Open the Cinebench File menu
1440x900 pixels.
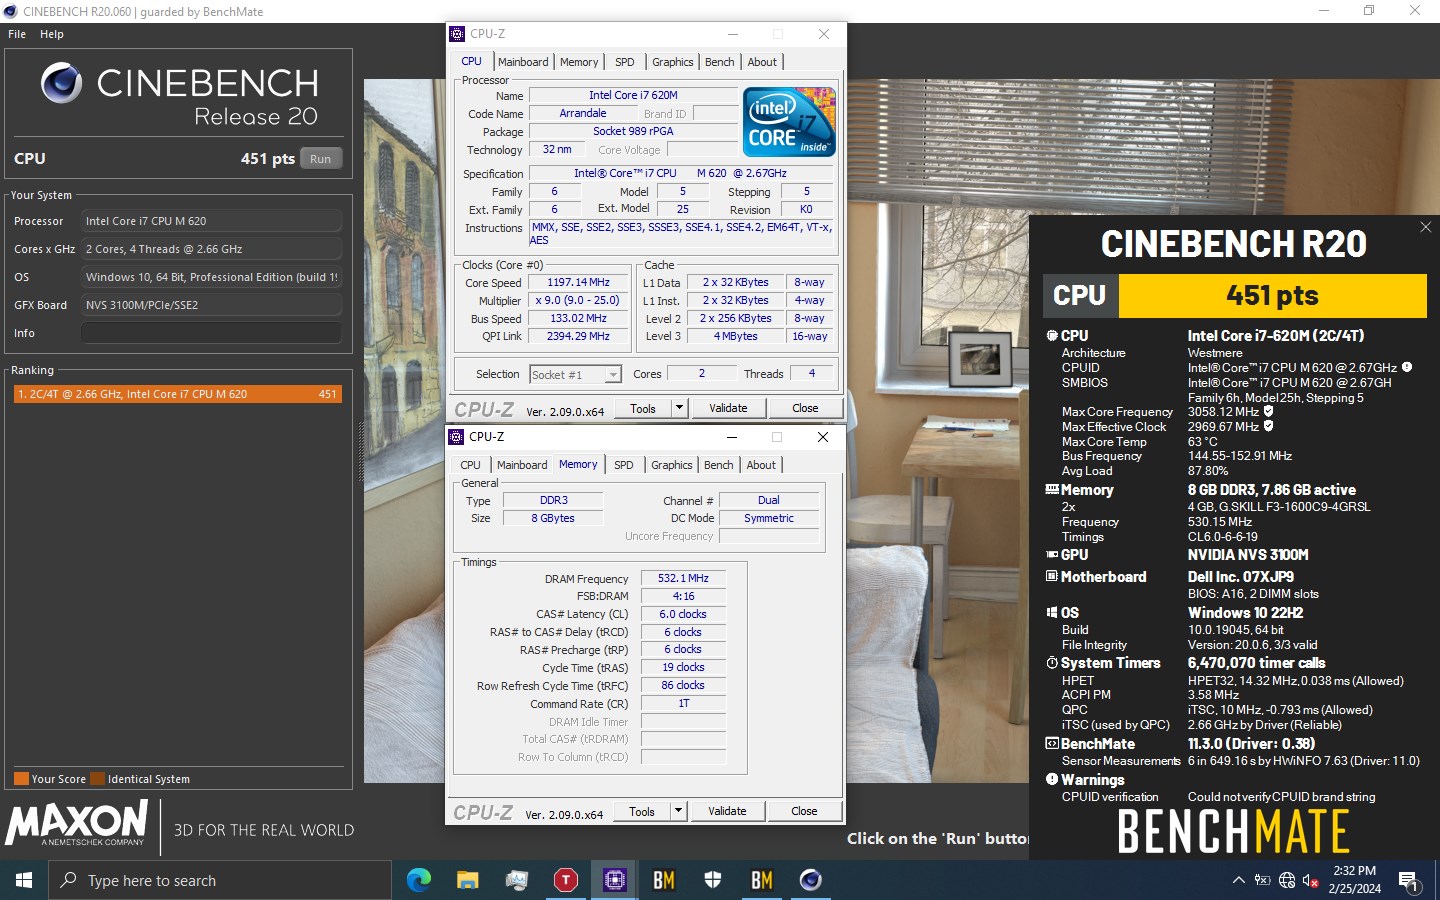coord(17,34)
